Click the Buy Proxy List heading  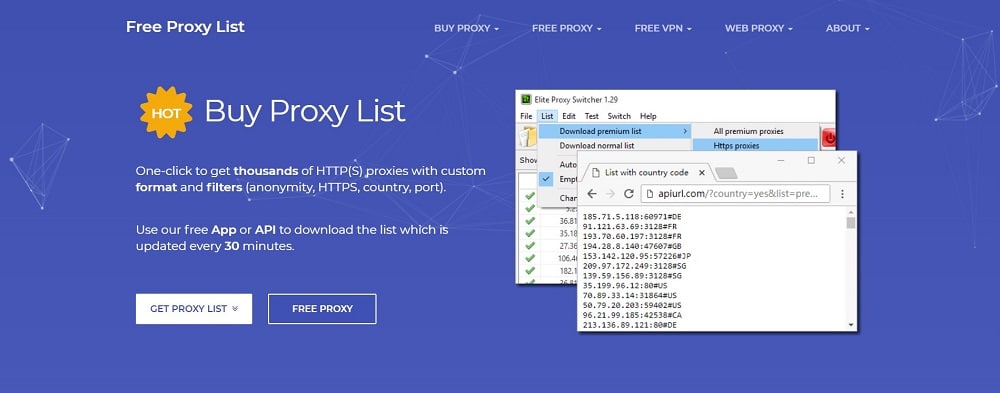click(x=305, y=111)
